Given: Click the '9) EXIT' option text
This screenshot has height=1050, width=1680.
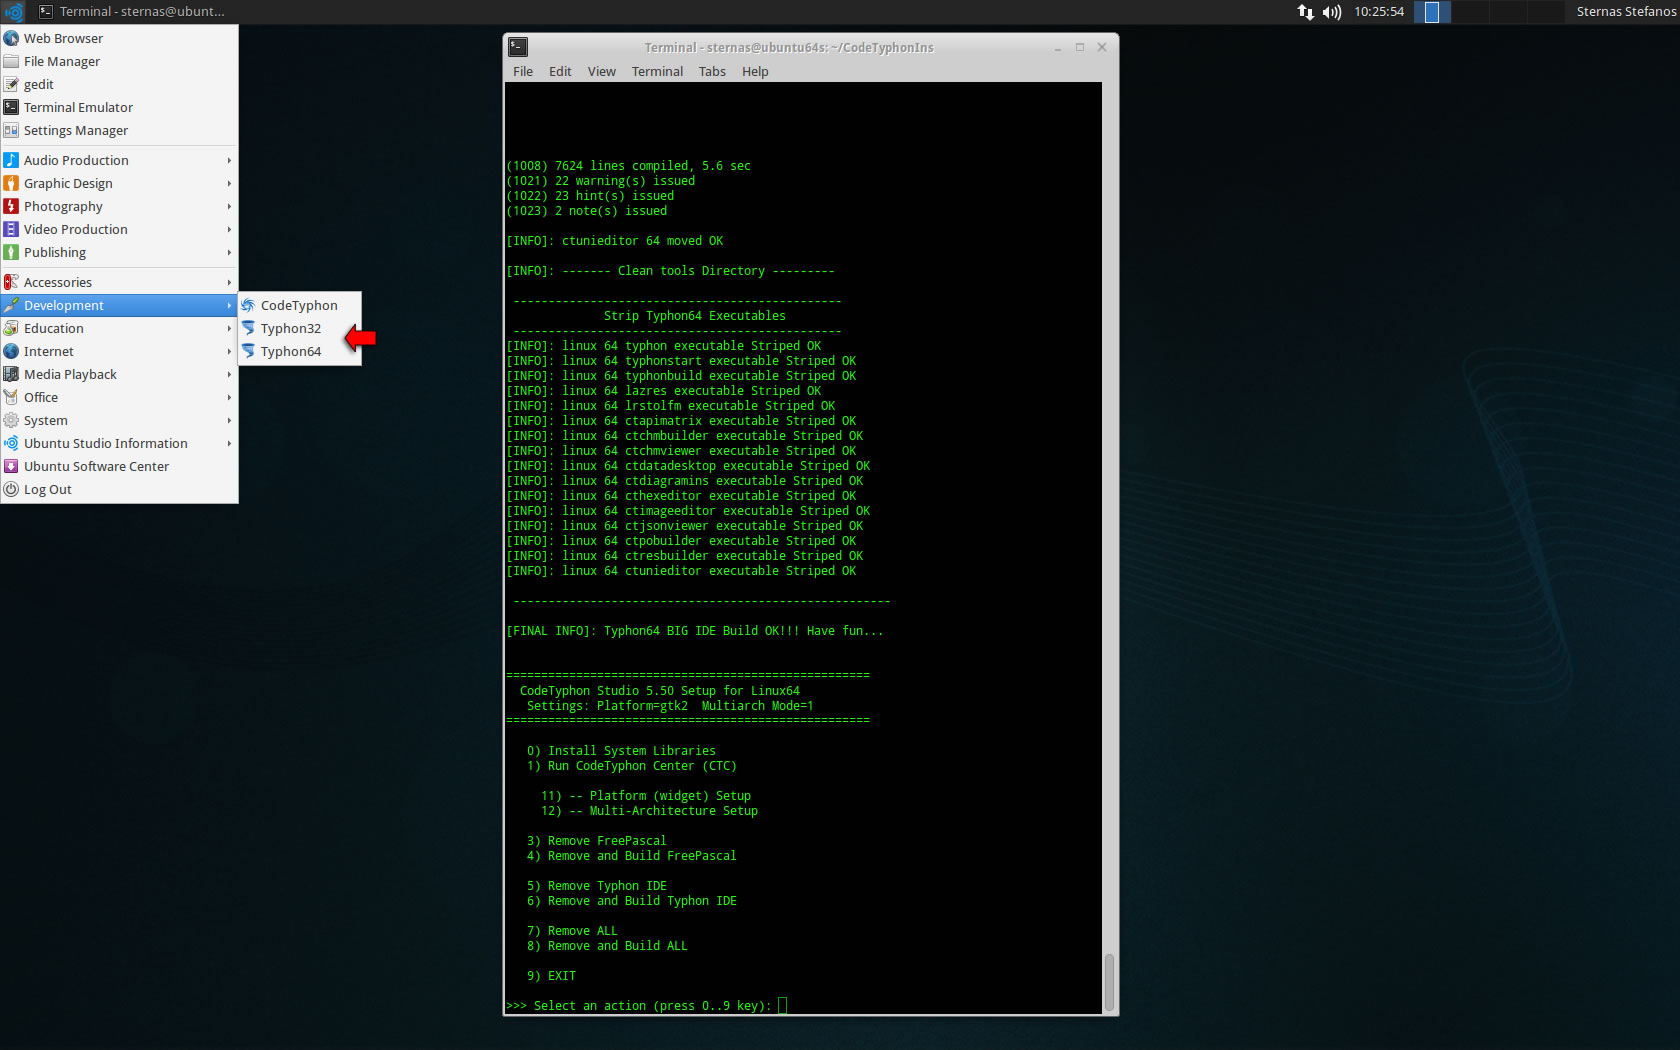Looking at the screenshot, I should [x=551, y=976].
